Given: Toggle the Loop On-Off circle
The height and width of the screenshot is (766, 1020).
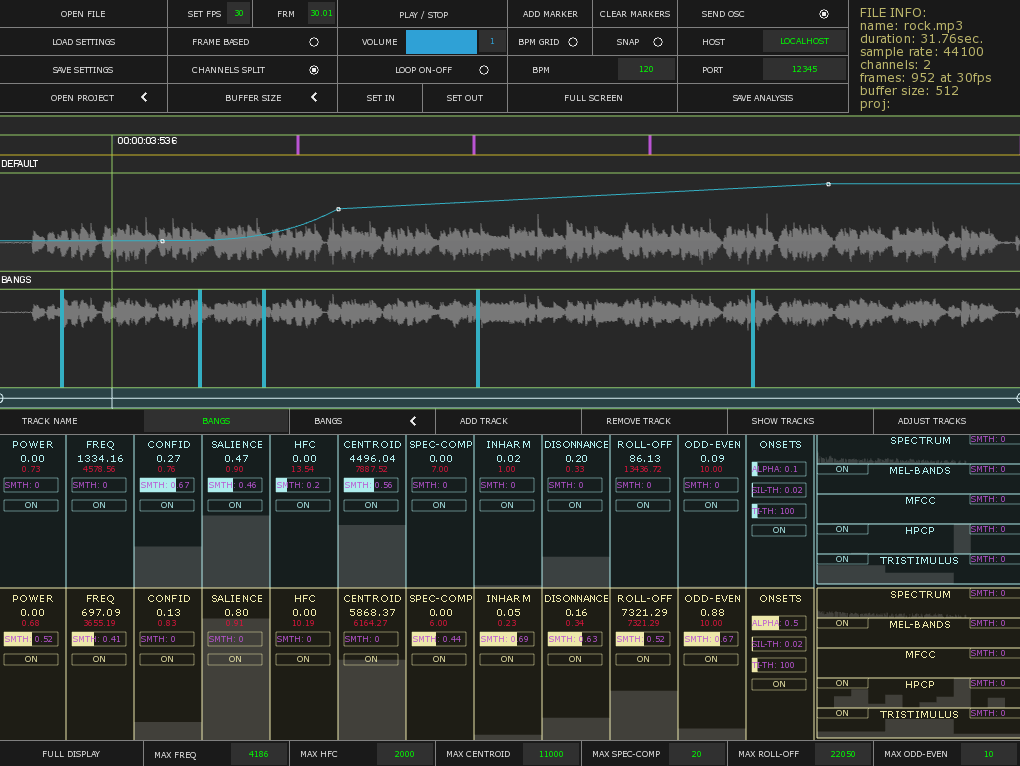Looking at the screenshot, I should (484, 70).
